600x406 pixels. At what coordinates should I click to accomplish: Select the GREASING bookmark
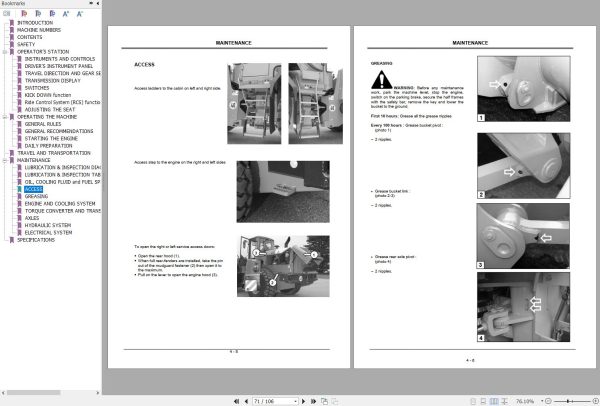pyautogui.click(x=36, y=196)
